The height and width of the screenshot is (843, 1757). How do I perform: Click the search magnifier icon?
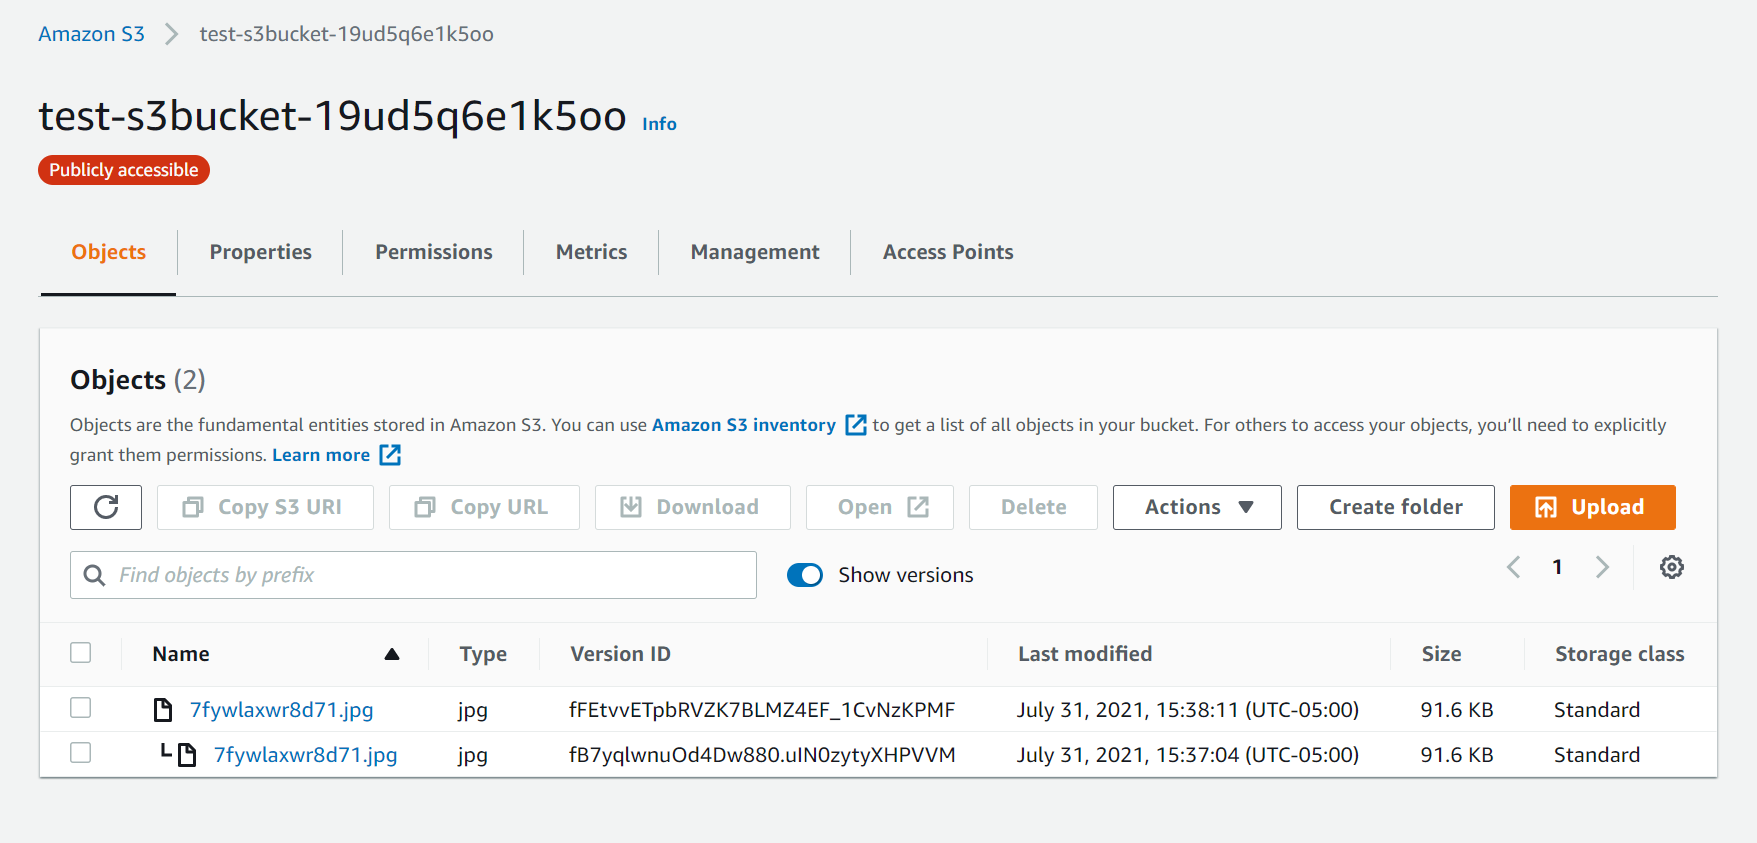click(94, 575)
